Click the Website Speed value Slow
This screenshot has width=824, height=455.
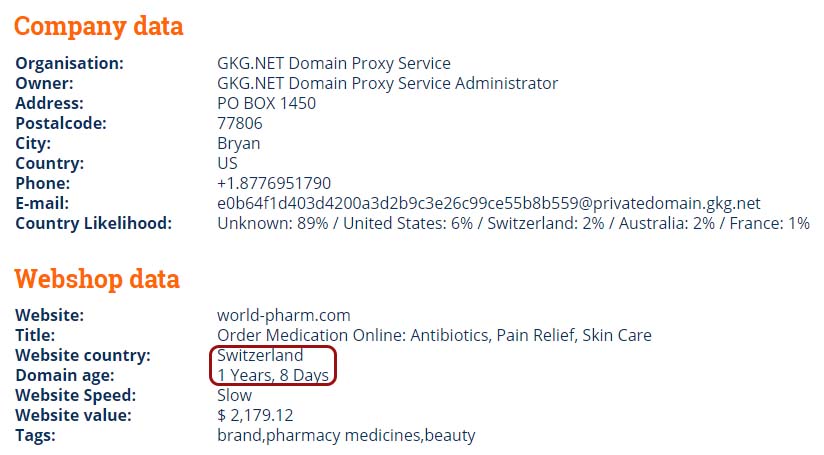(234, 395)
